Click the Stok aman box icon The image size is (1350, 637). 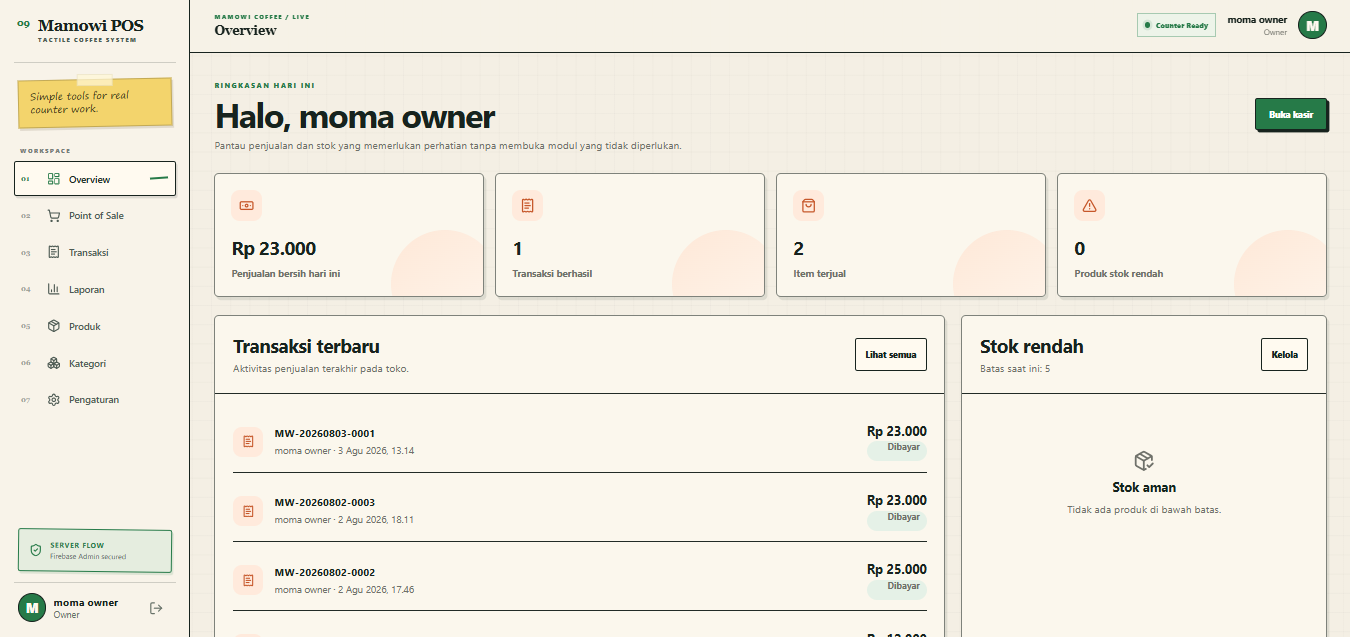[x=1144, y=460]
